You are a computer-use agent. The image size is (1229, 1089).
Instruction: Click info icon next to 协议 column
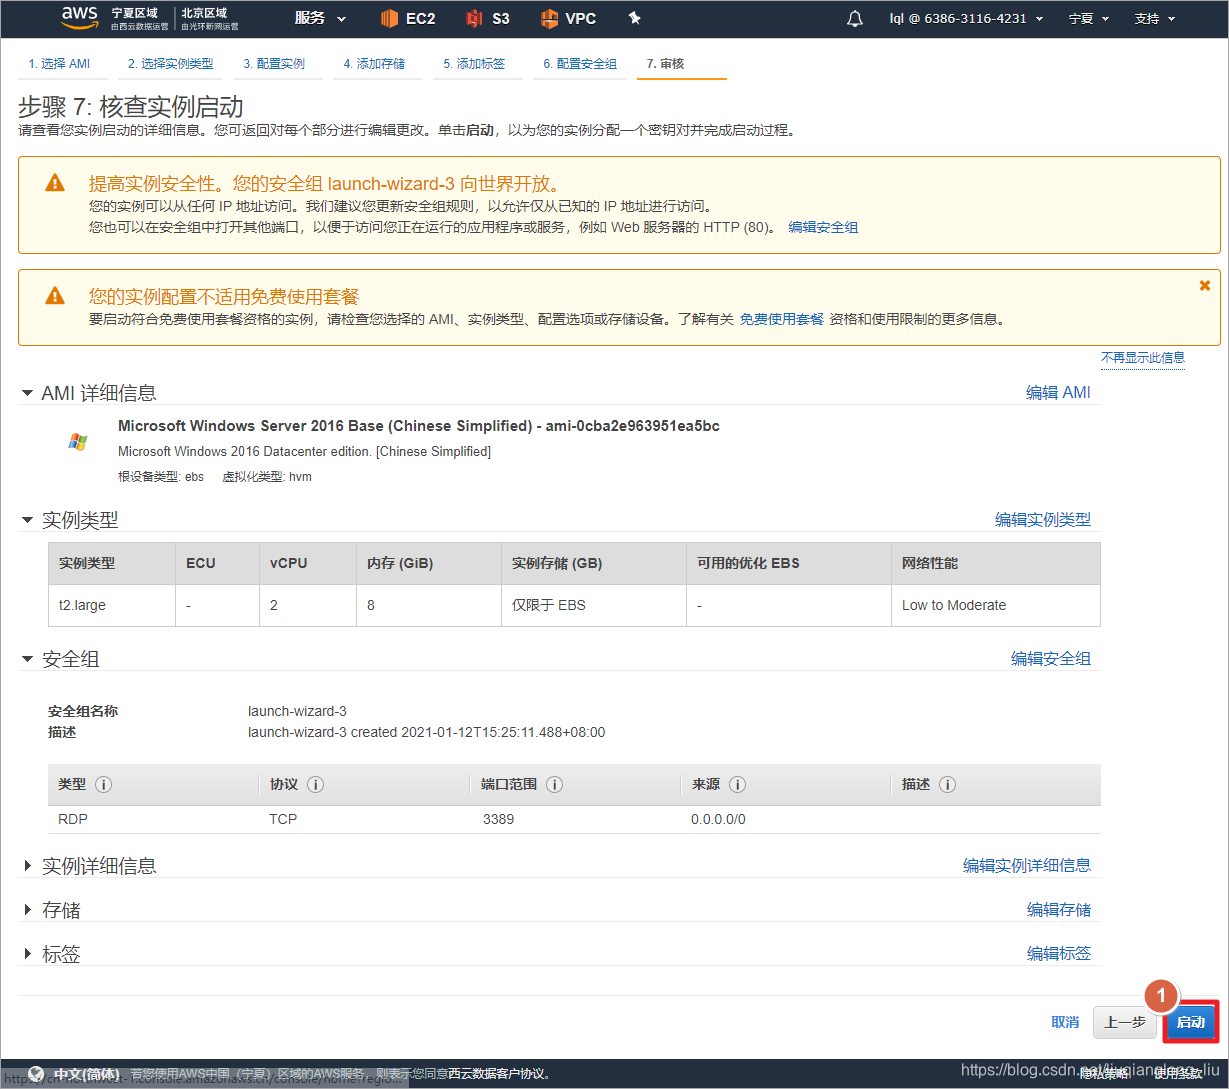click(315, 785)
